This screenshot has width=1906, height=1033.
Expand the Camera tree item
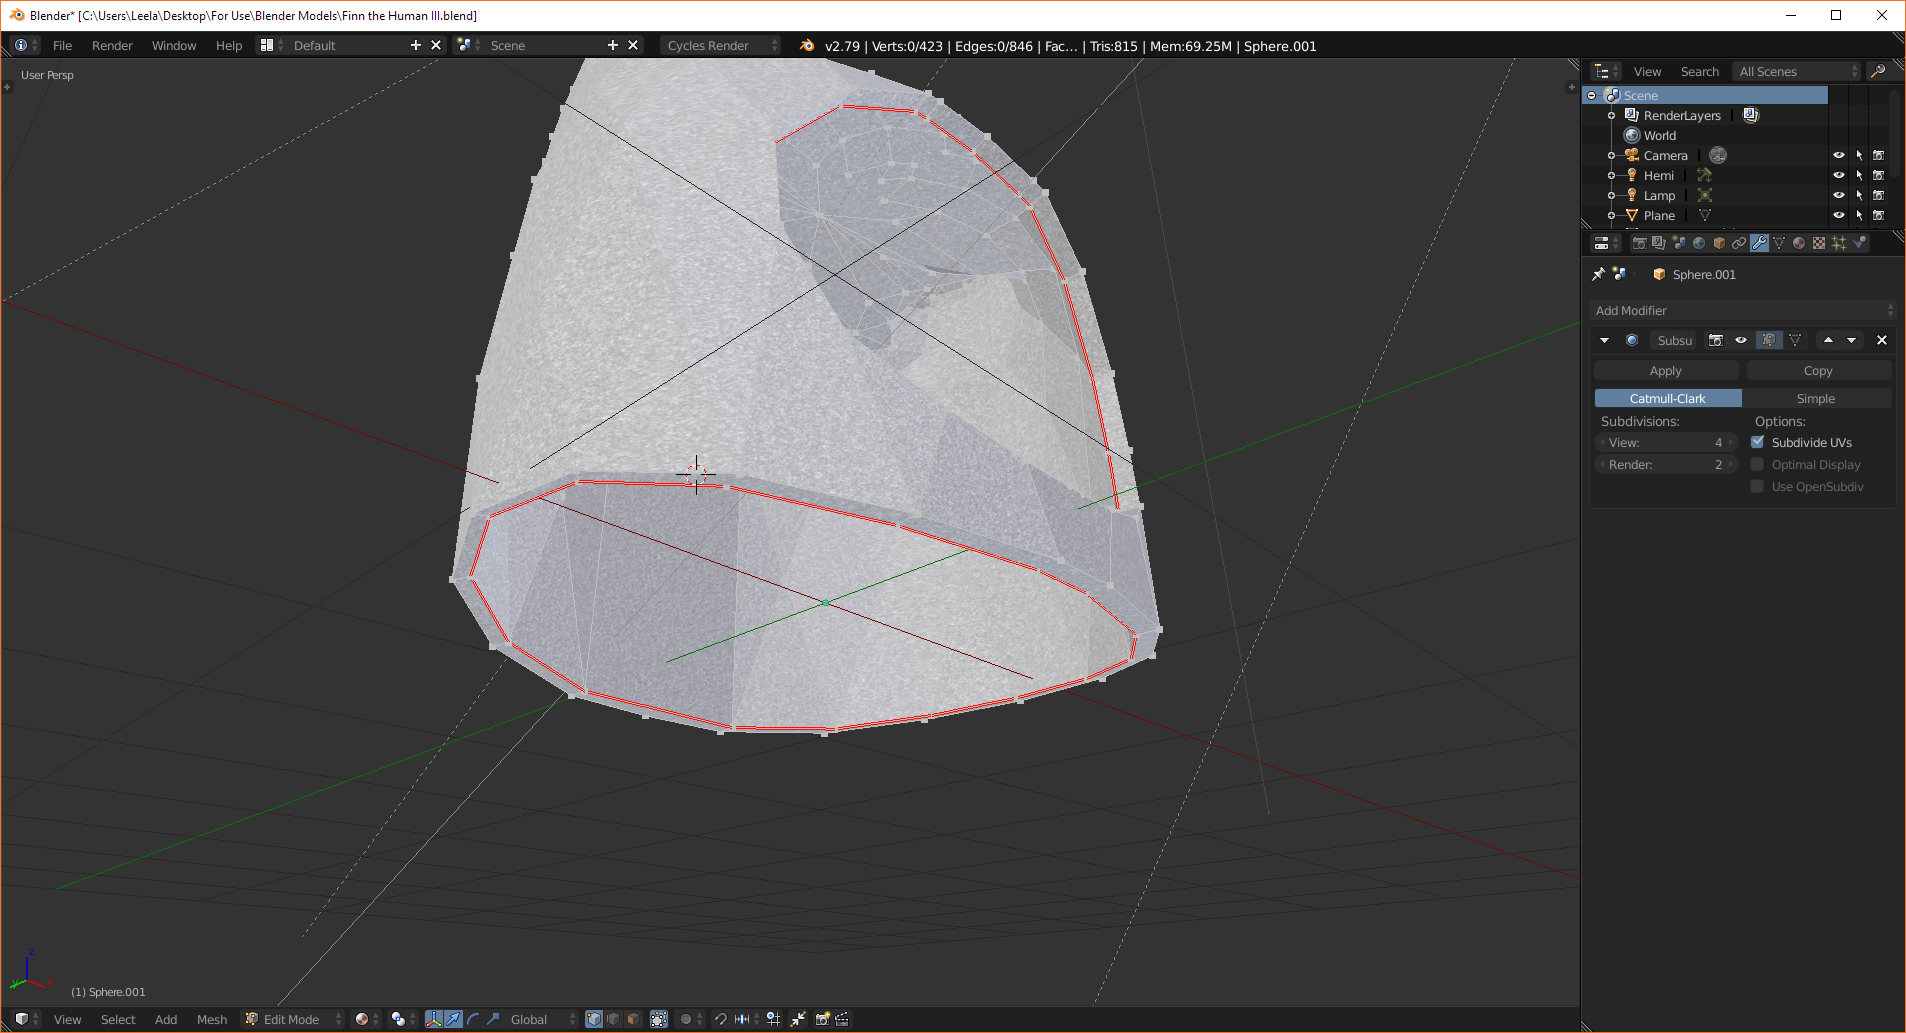pos(1611,155)
